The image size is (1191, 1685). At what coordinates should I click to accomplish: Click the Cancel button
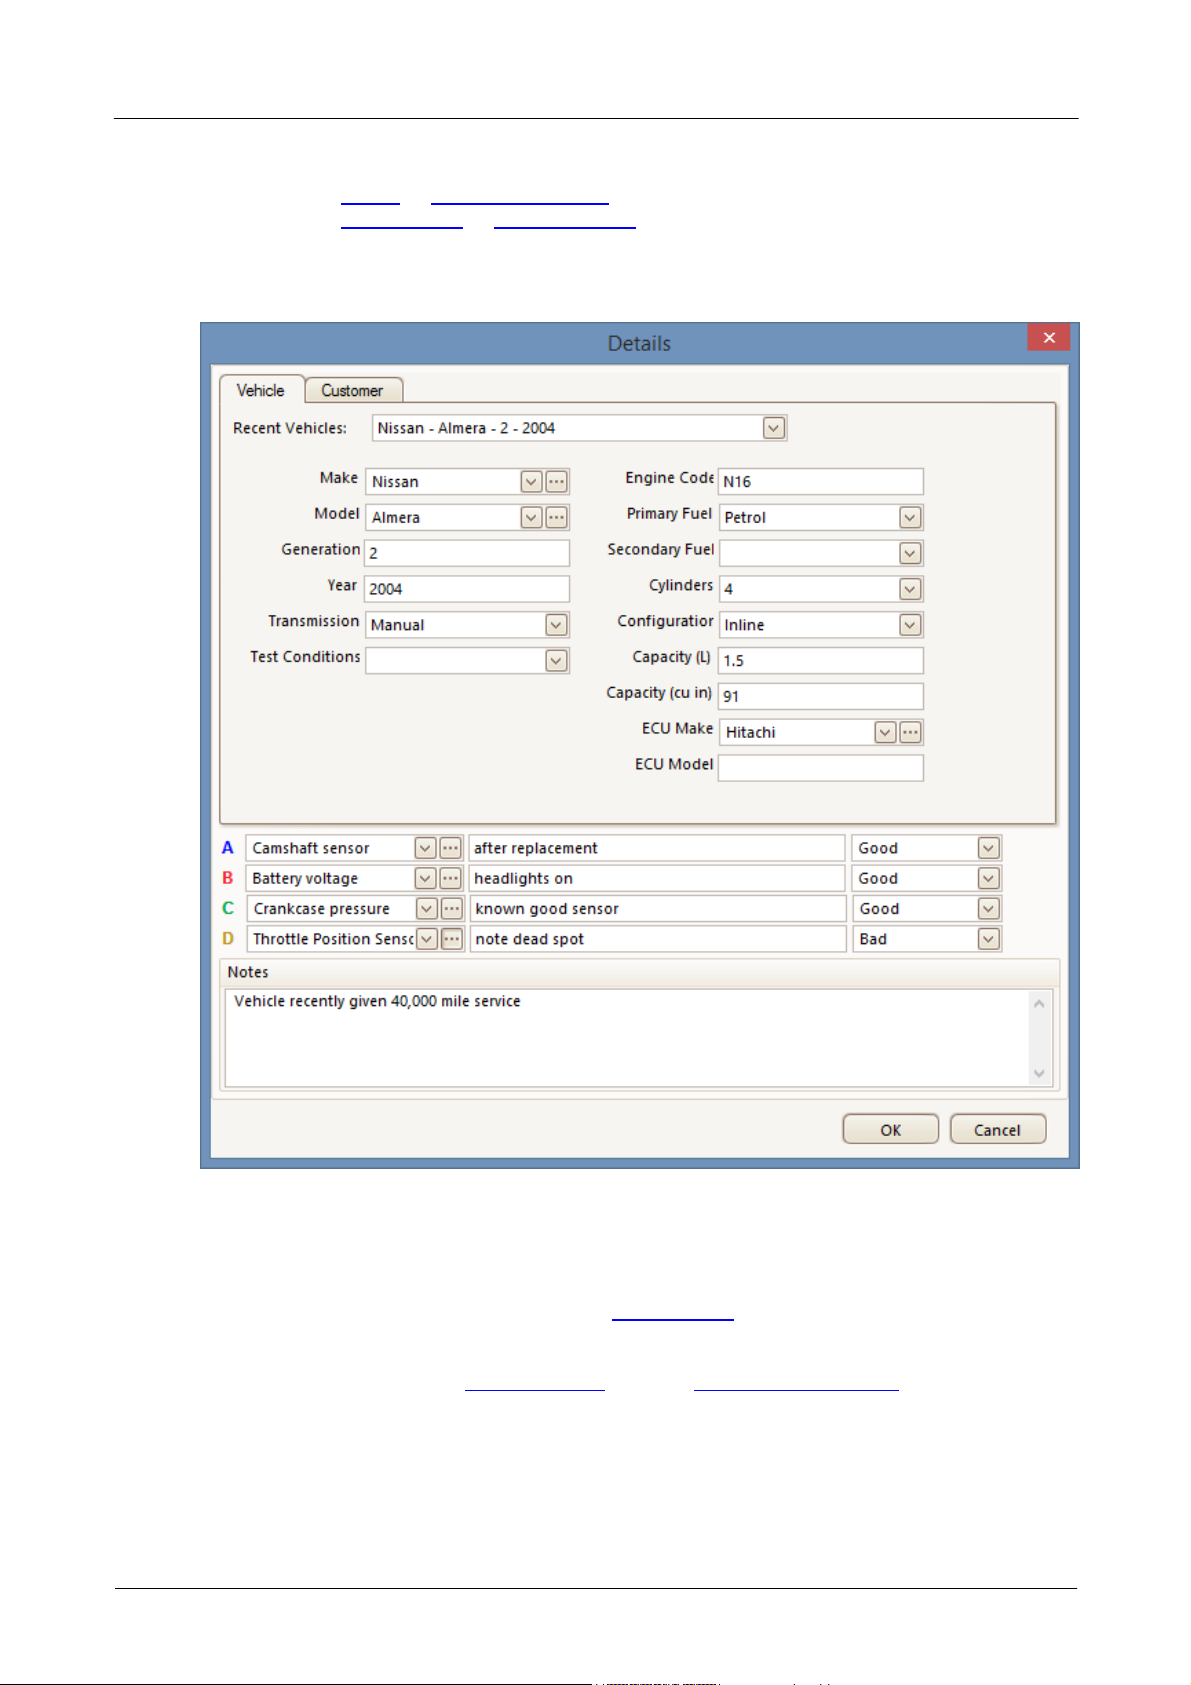998,1130
